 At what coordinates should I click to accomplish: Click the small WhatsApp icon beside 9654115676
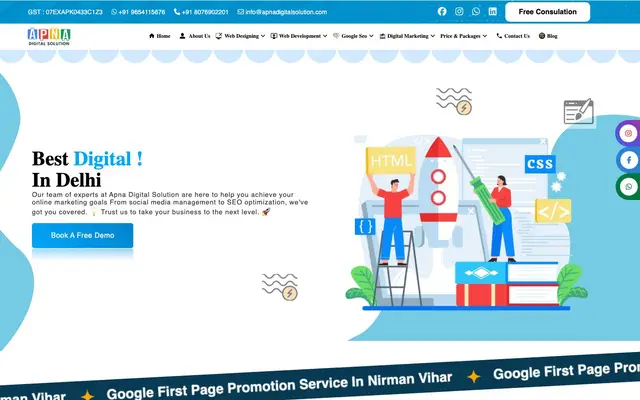pos(114,12)
